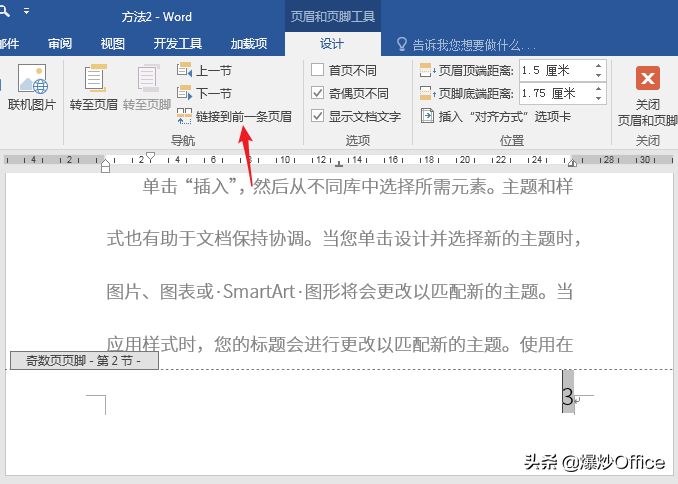Select the page number 3 in footer
This screenshot has height=484, width=678.
(568, 396)
